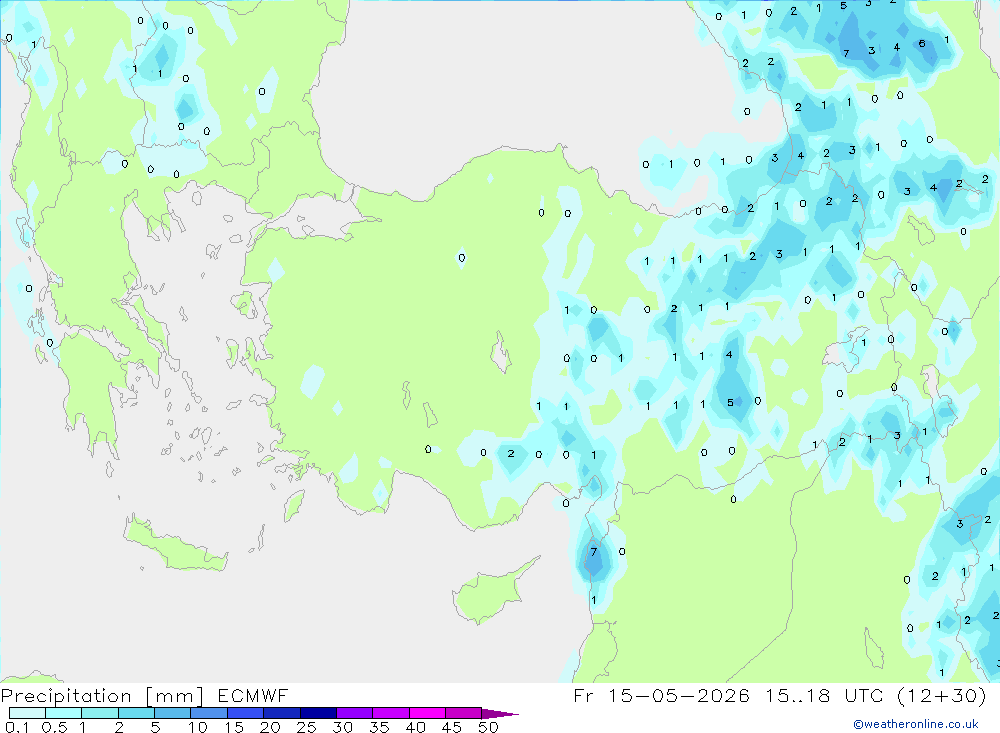Click the 20–25 mm dark blue swatch

pos(281,713)
